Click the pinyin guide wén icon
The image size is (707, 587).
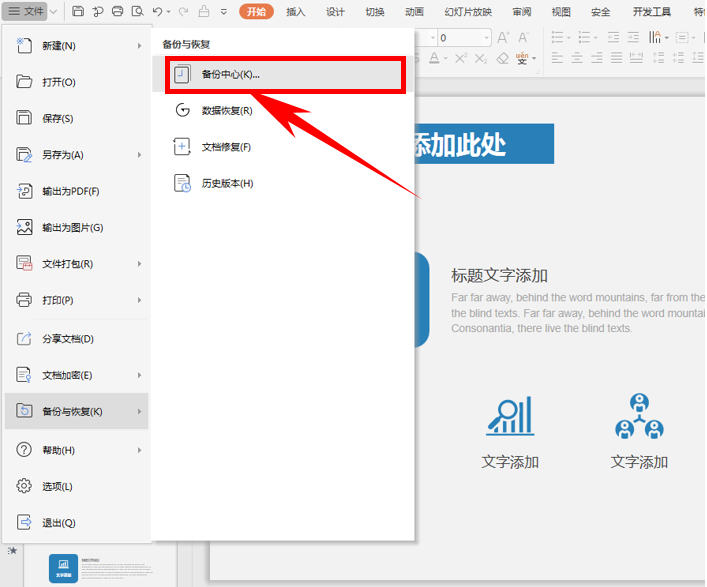click(x=522, y=58)
